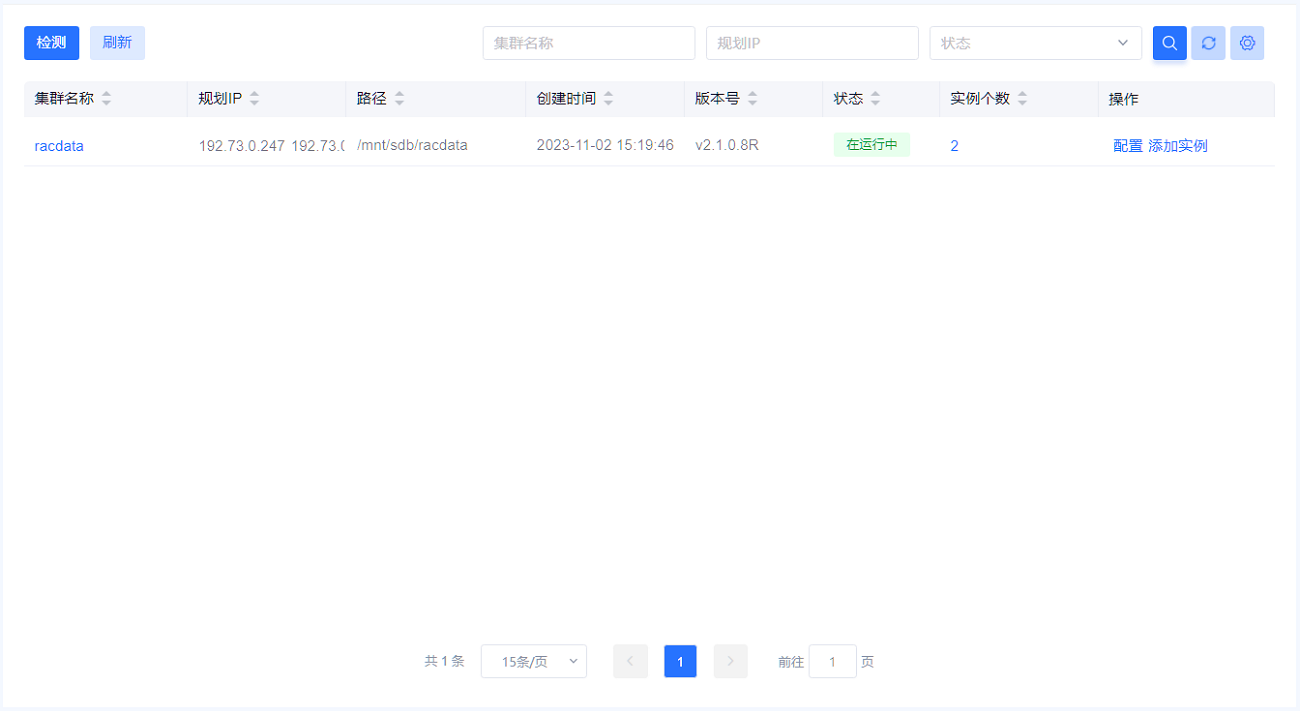Sort by 状态 column arrows
Screen dimensions: 1300x711
[x=875, y=99]
